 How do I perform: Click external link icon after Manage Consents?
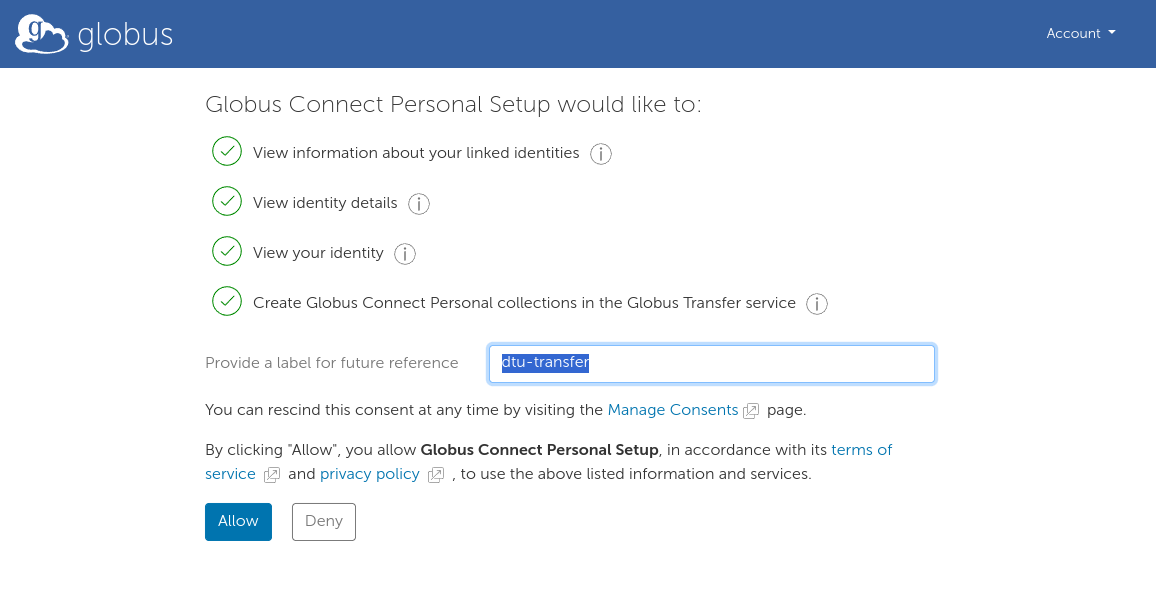pos(751,411)
